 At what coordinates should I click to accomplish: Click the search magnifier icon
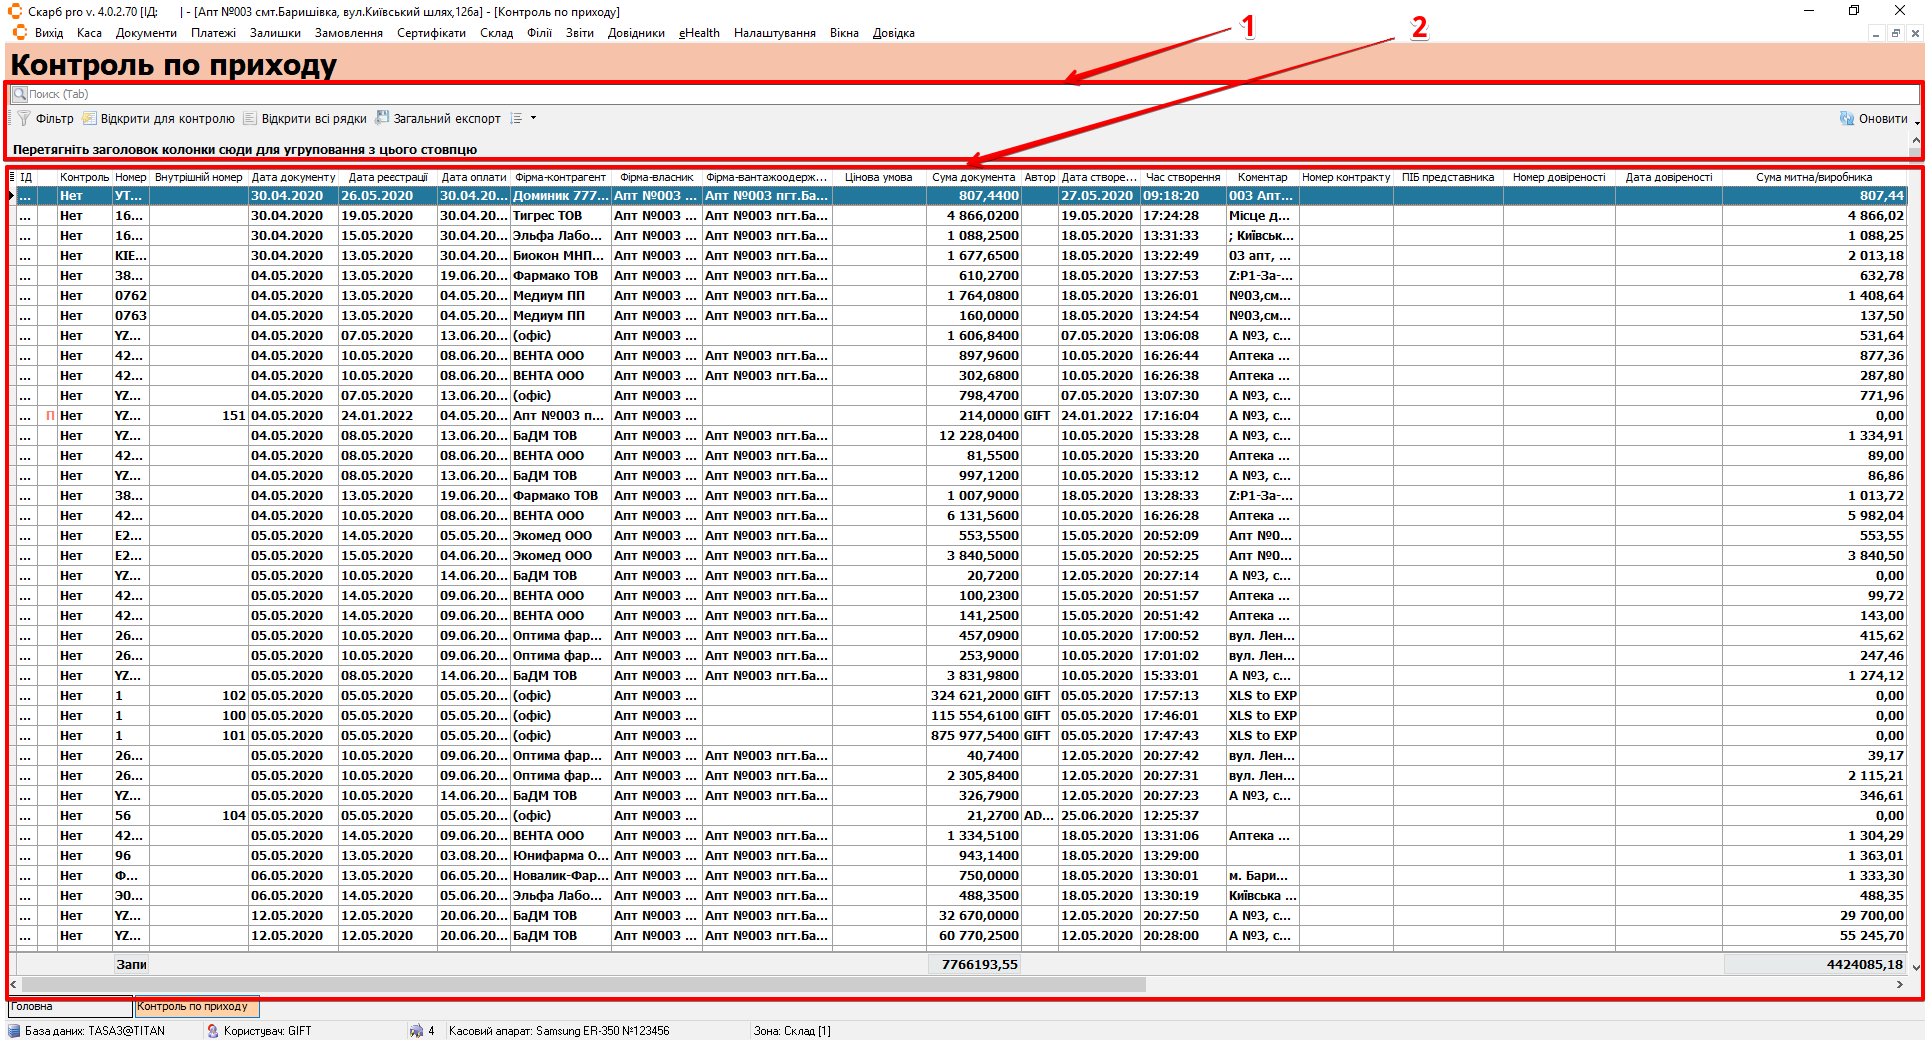(x=19, y=95)
